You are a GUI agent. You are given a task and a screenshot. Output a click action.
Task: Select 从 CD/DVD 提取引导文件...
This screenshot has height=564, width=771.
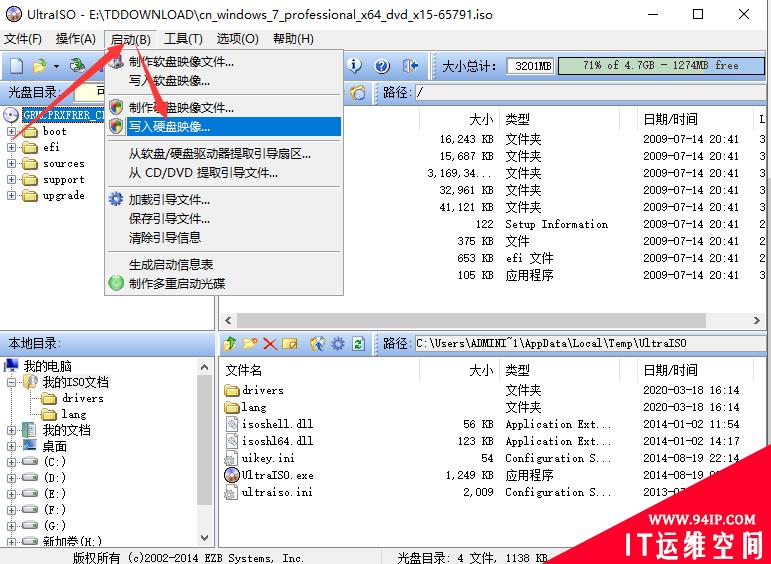(224, 173)
